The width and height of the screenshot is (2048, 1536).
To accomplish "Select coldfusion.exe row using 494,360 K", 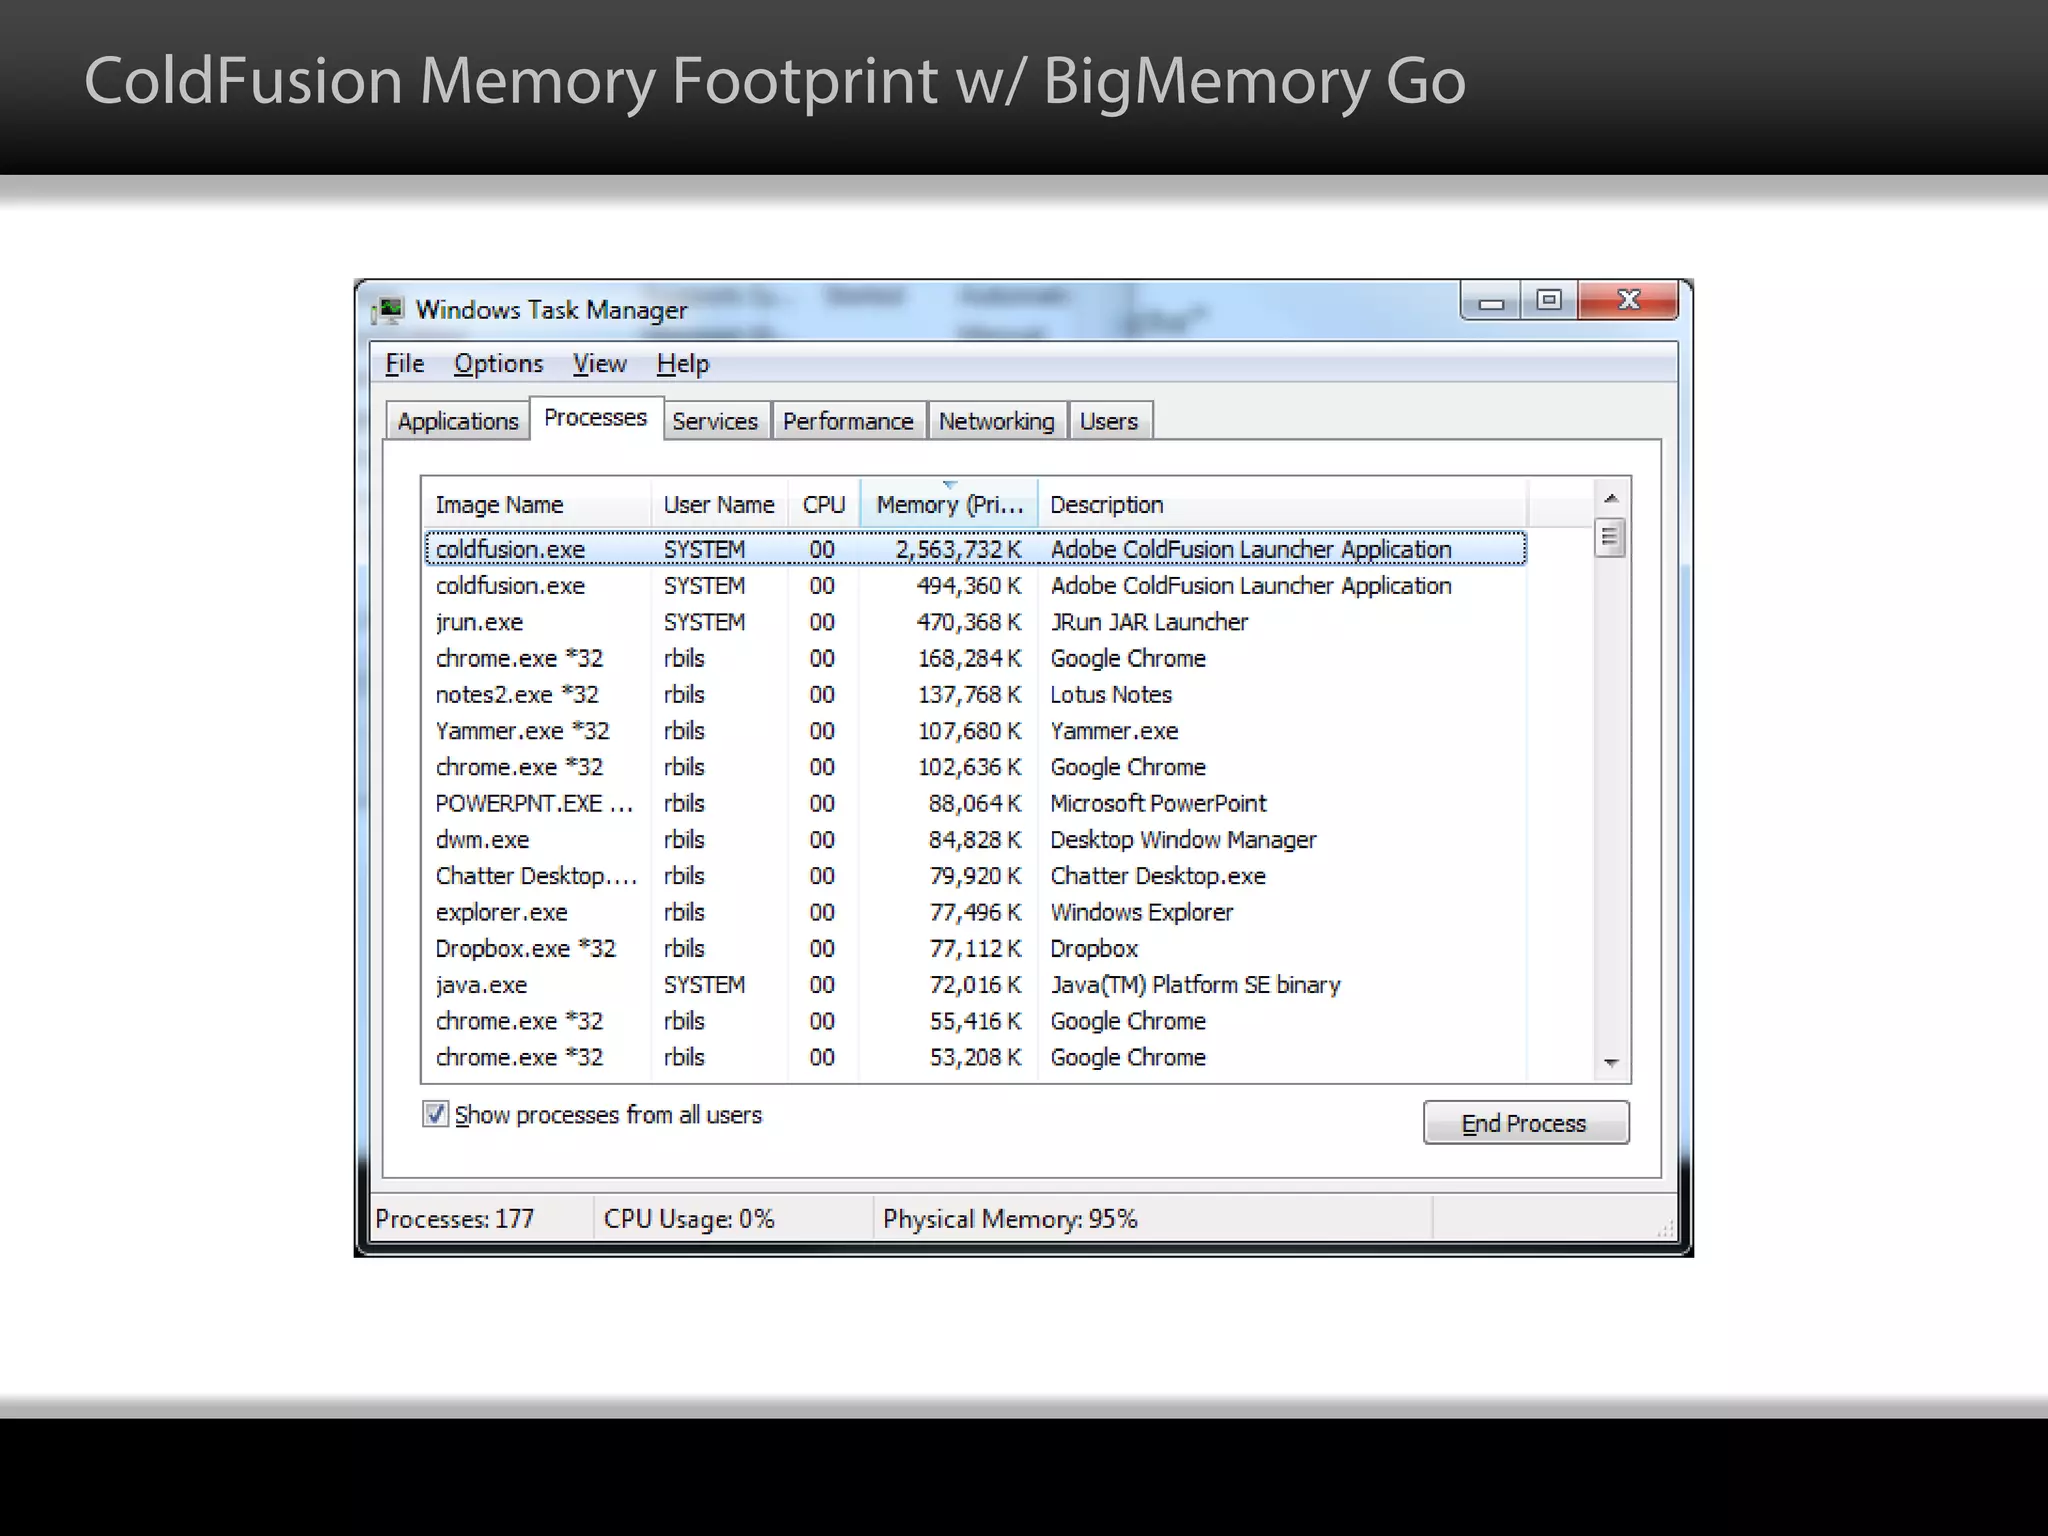I will (975, 586).
